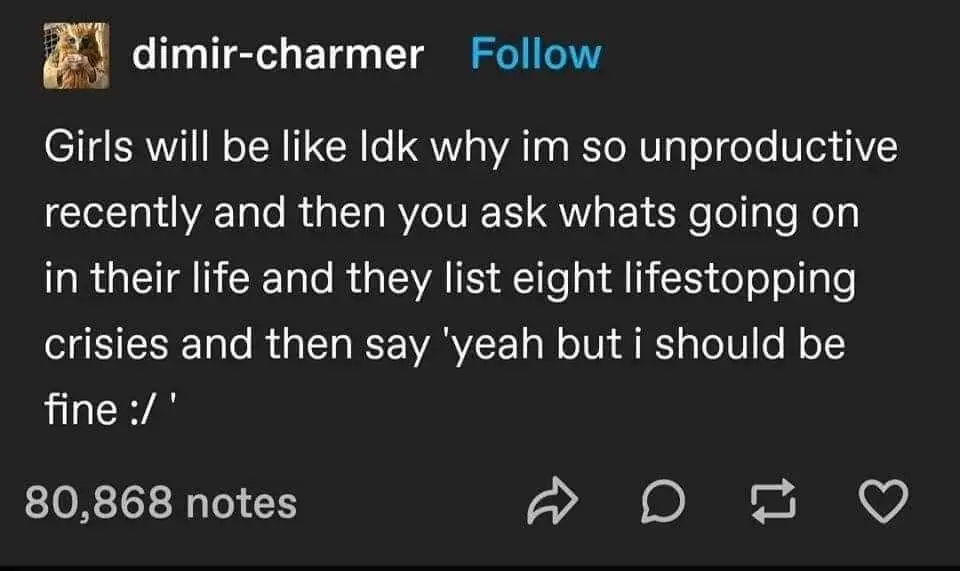Click the word 'unproductive' in the post
This screenshot has width=960, height=571.
point(768,147)
